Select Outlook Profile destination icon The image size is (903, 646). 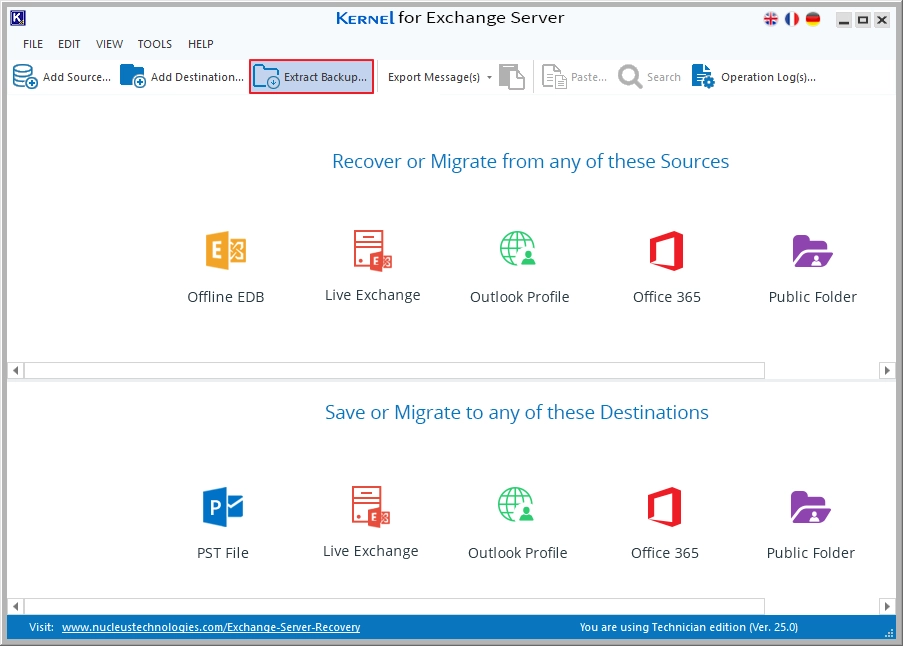coord(517,504)
